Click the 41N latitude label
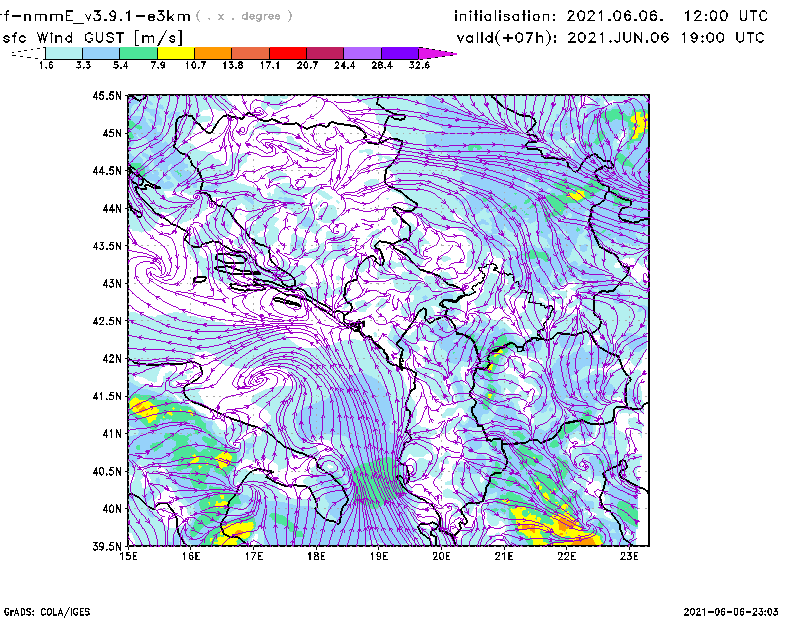The height and width of the screenshot is (618, 800). (112, 434)
